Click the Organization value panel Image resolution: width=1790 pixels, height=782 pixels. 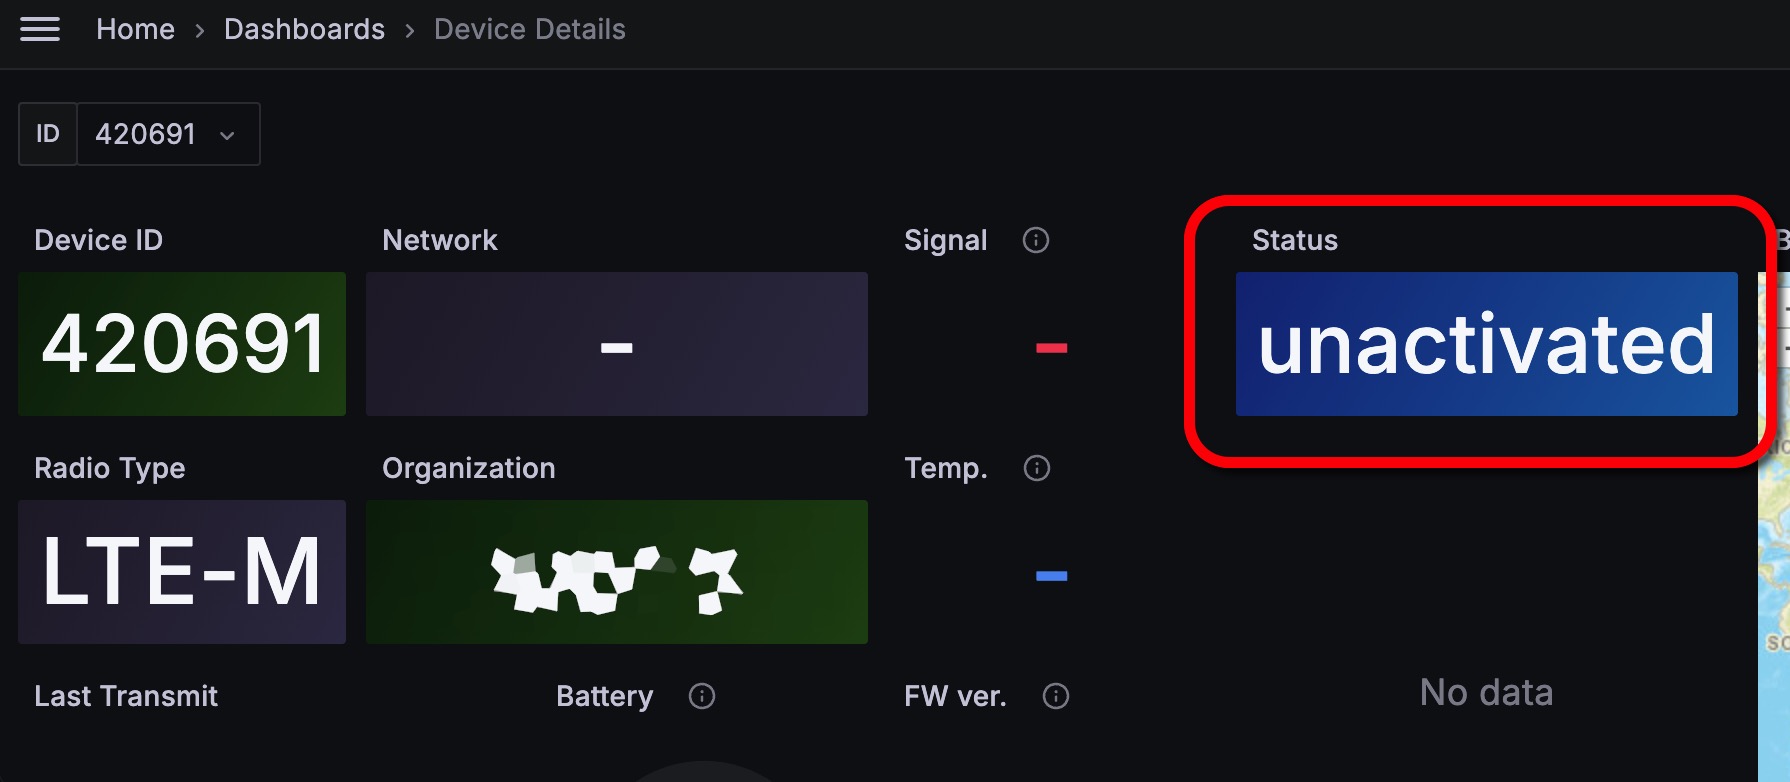coord(616,572)
